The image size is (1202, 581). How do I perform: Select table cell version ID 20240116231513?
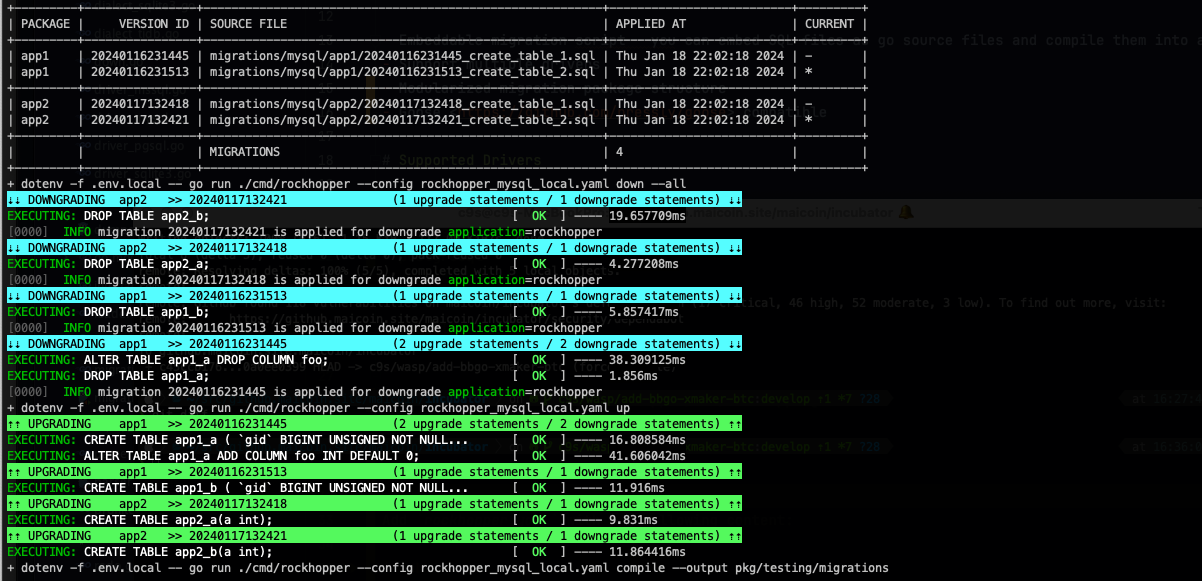tap(140, 72)
